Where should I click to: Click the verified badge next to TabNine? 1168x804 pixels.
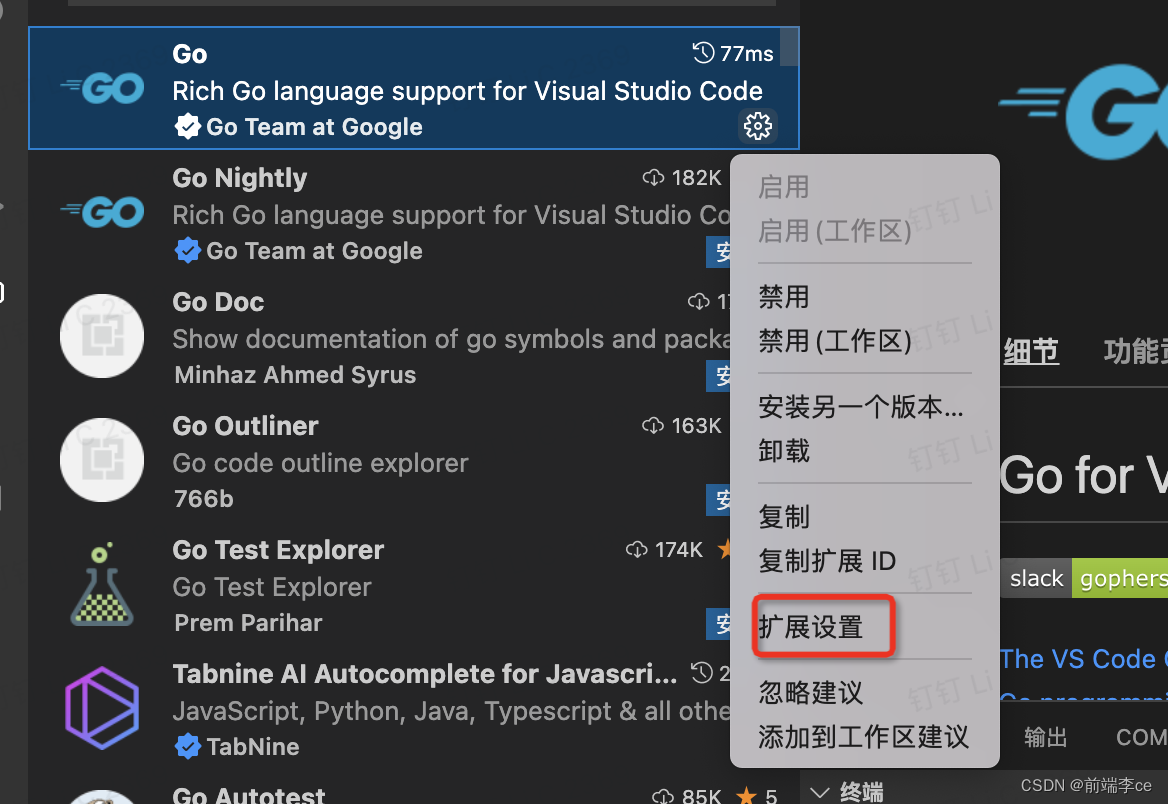[x=187, y=746]
